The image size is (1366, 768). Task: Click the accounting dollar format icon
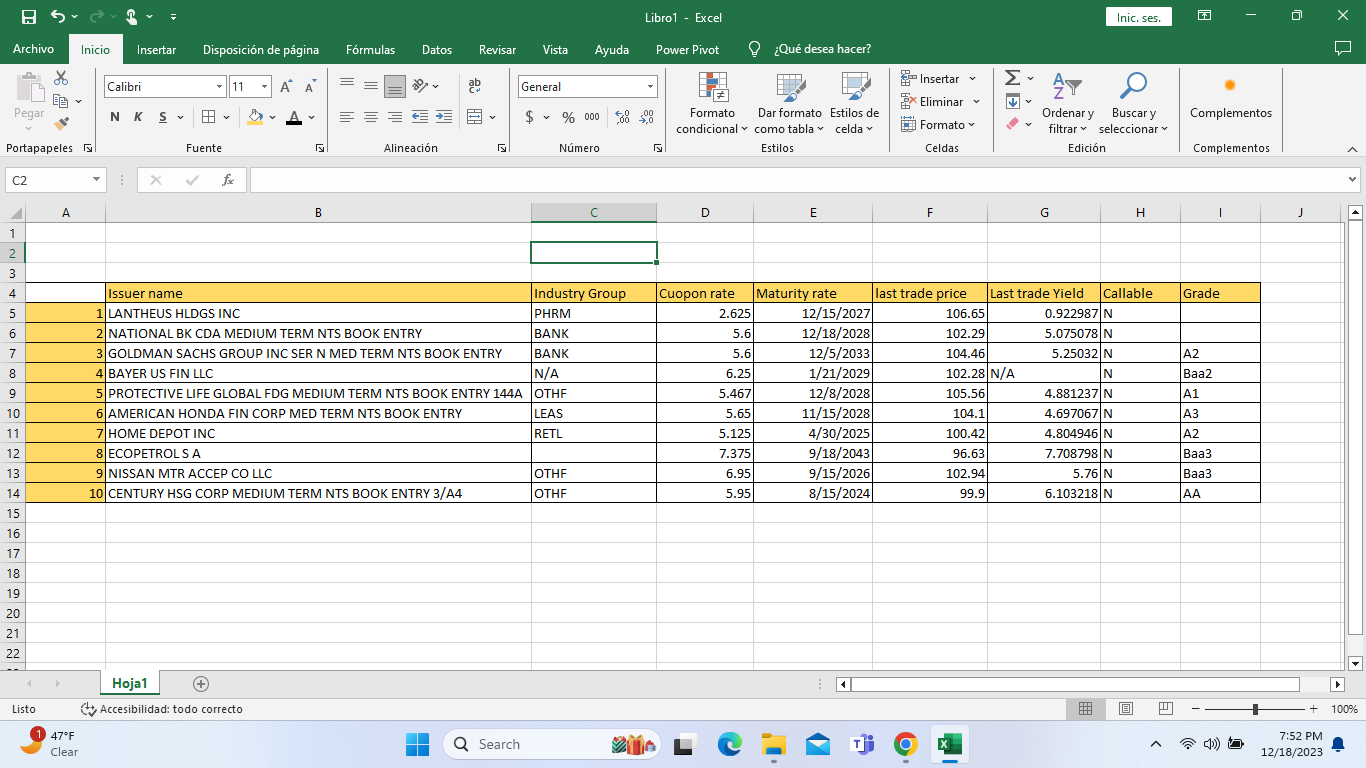(x=529, y=117)
